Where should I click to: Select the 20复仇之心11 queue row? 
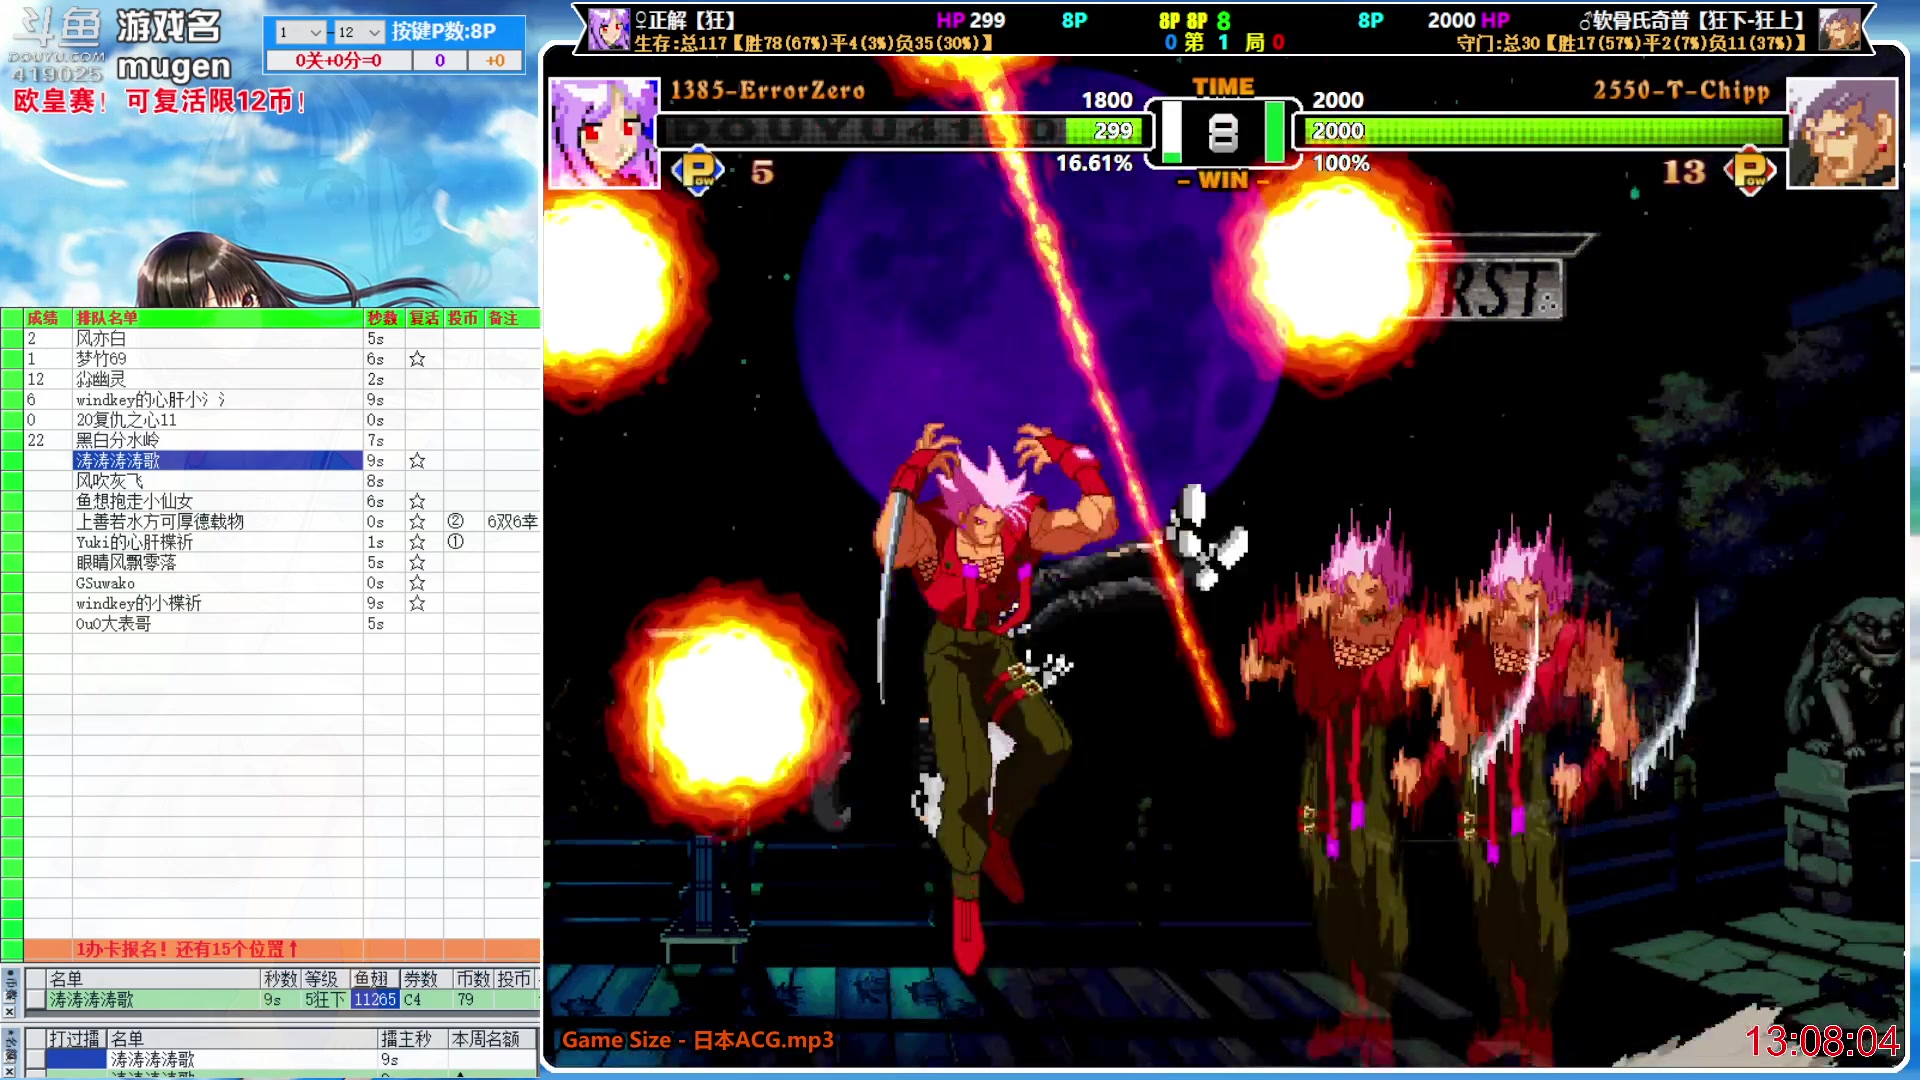pos(282,420)
